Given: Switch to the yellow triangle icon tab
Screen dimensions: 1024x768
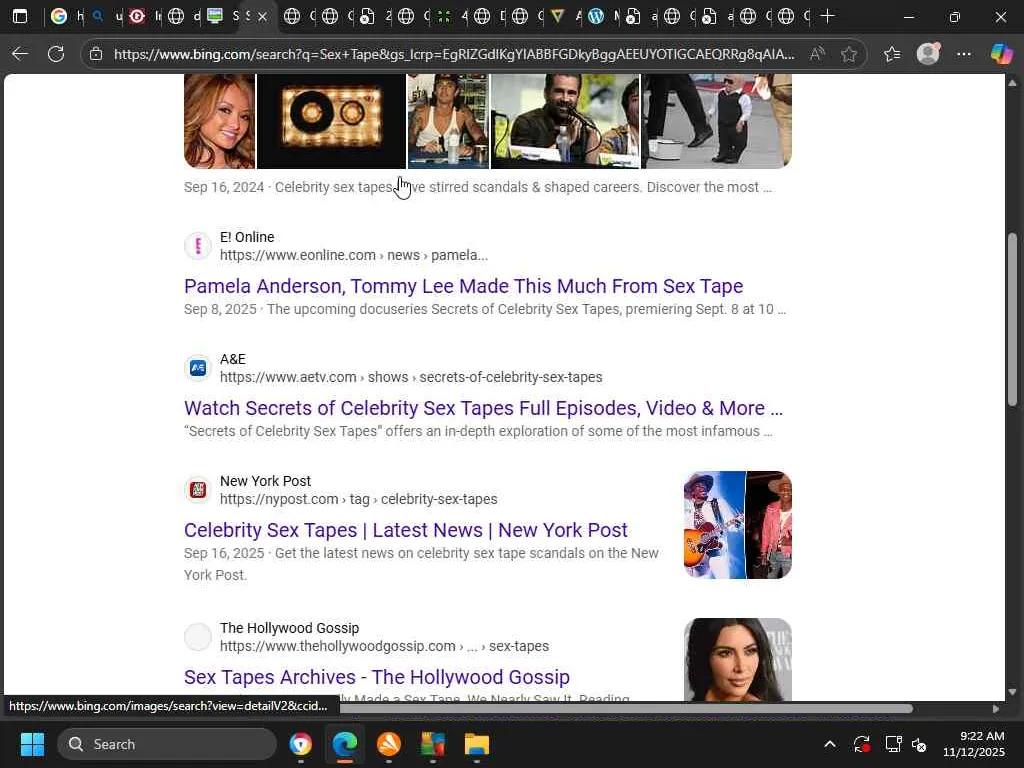Looking at the screenshot, I should click(558, 16).
